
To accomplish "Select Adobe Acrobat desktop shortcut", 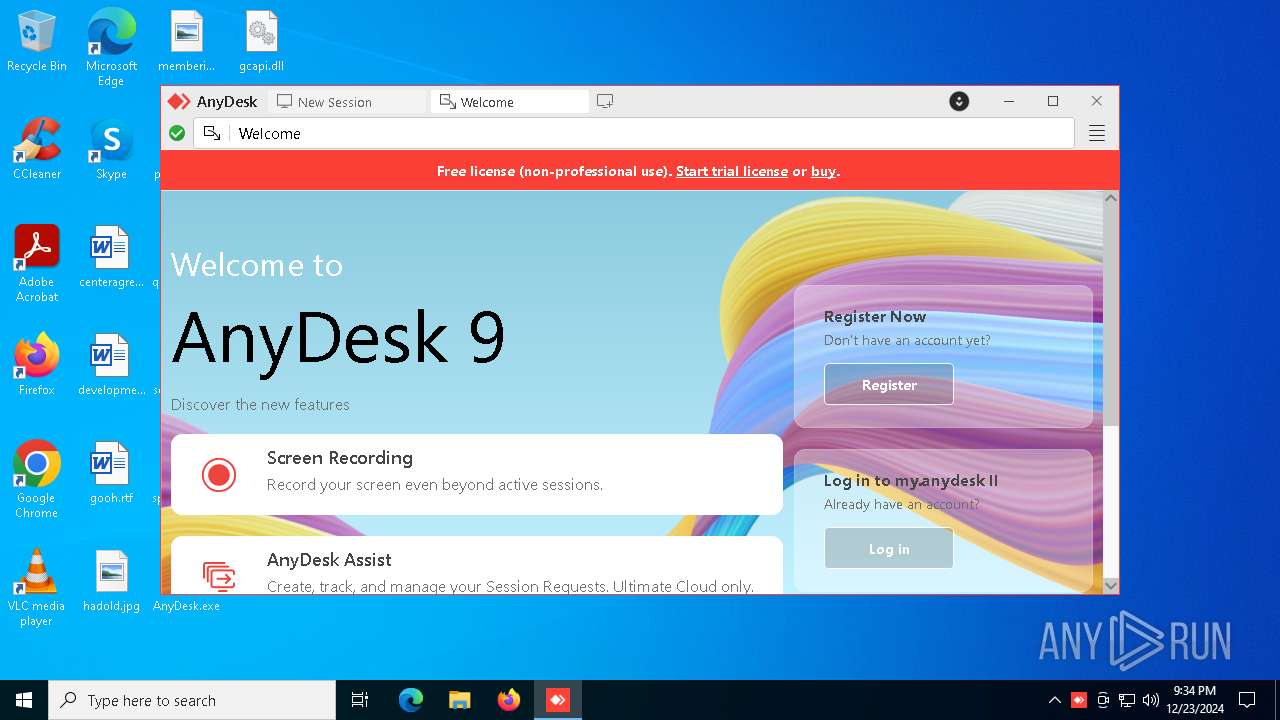I will tap(37, 264).
